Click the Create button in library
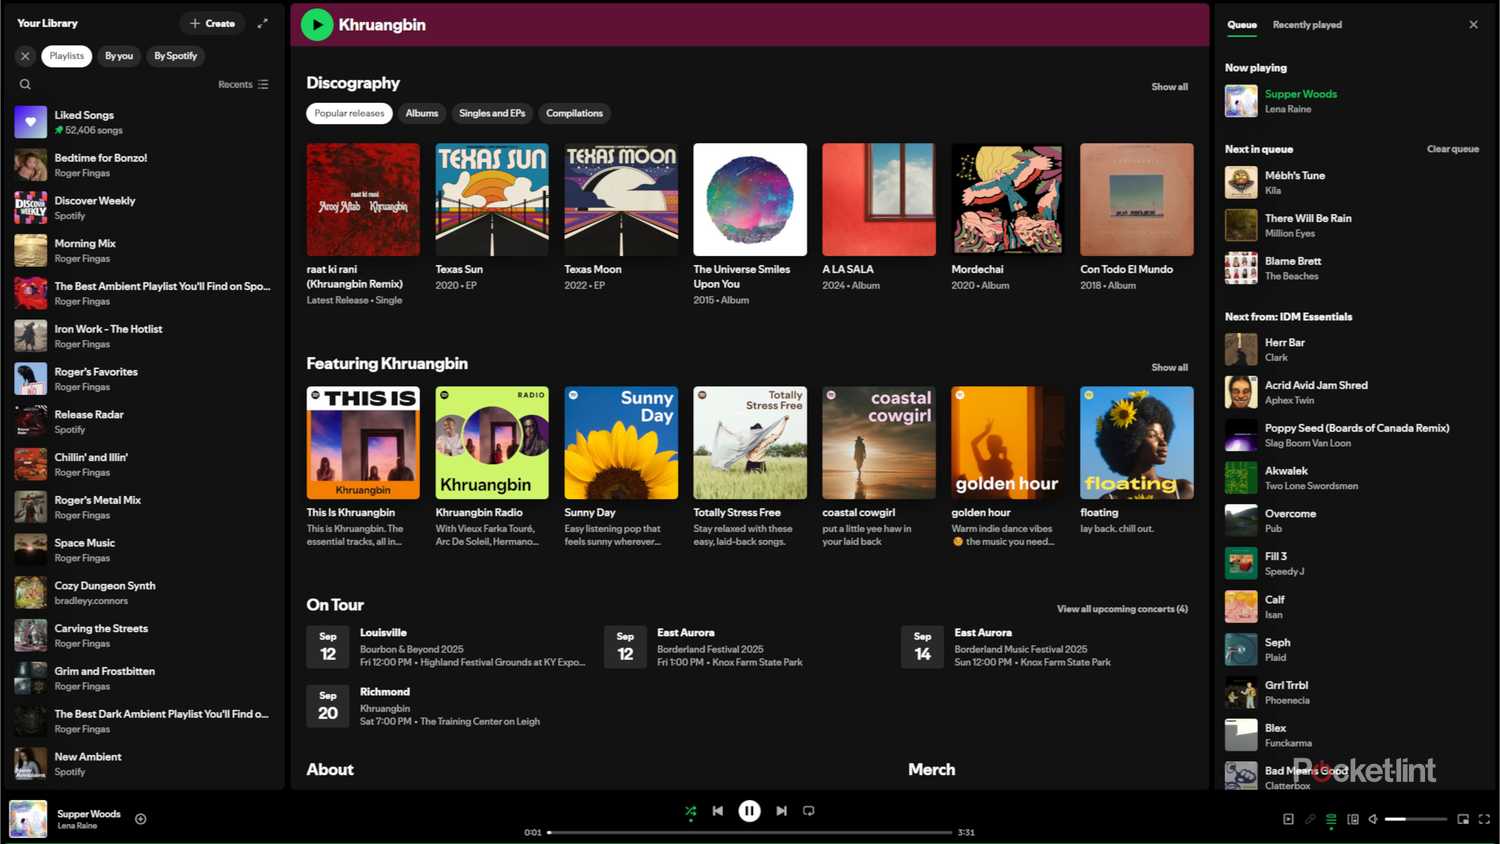Image resolution: width=1500 pixels, height=844 pixels. [x=212, y=23]
